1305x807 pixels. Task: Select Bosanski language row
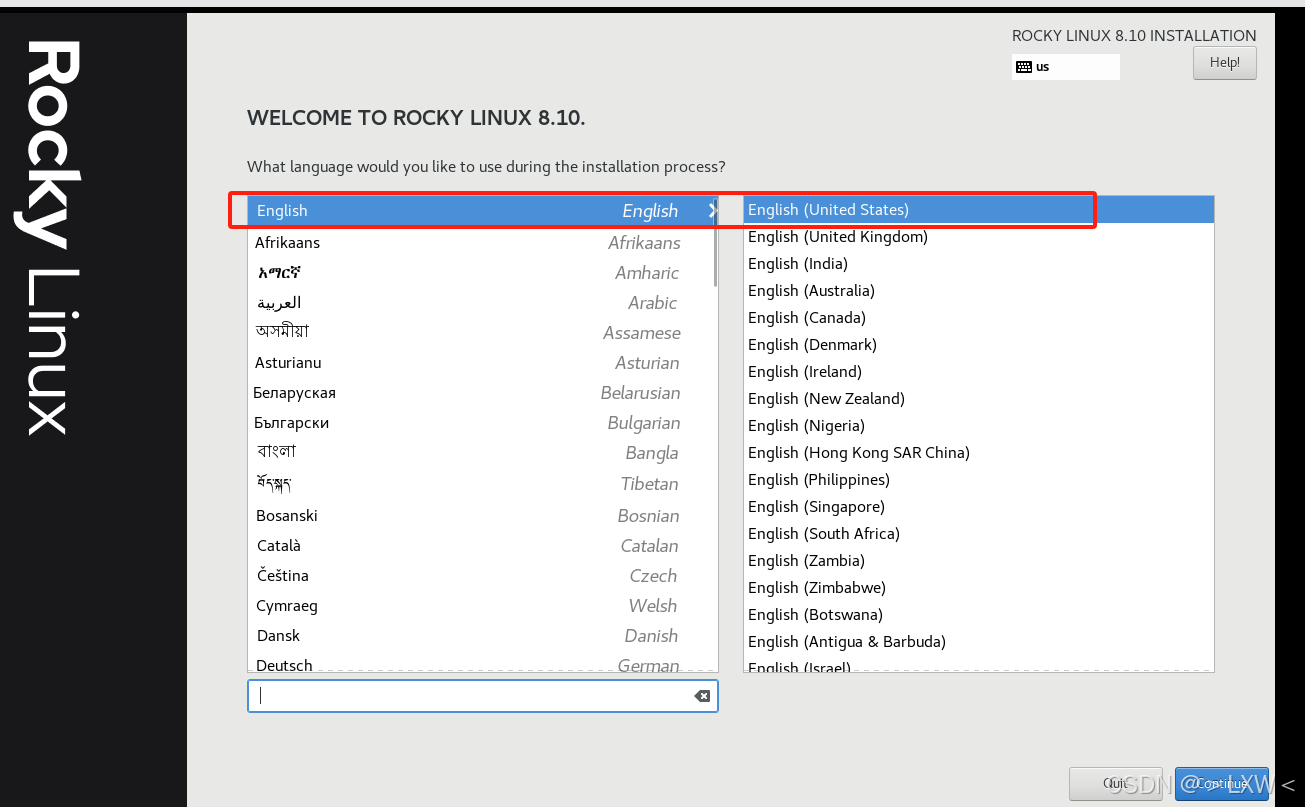coord(482,516)
